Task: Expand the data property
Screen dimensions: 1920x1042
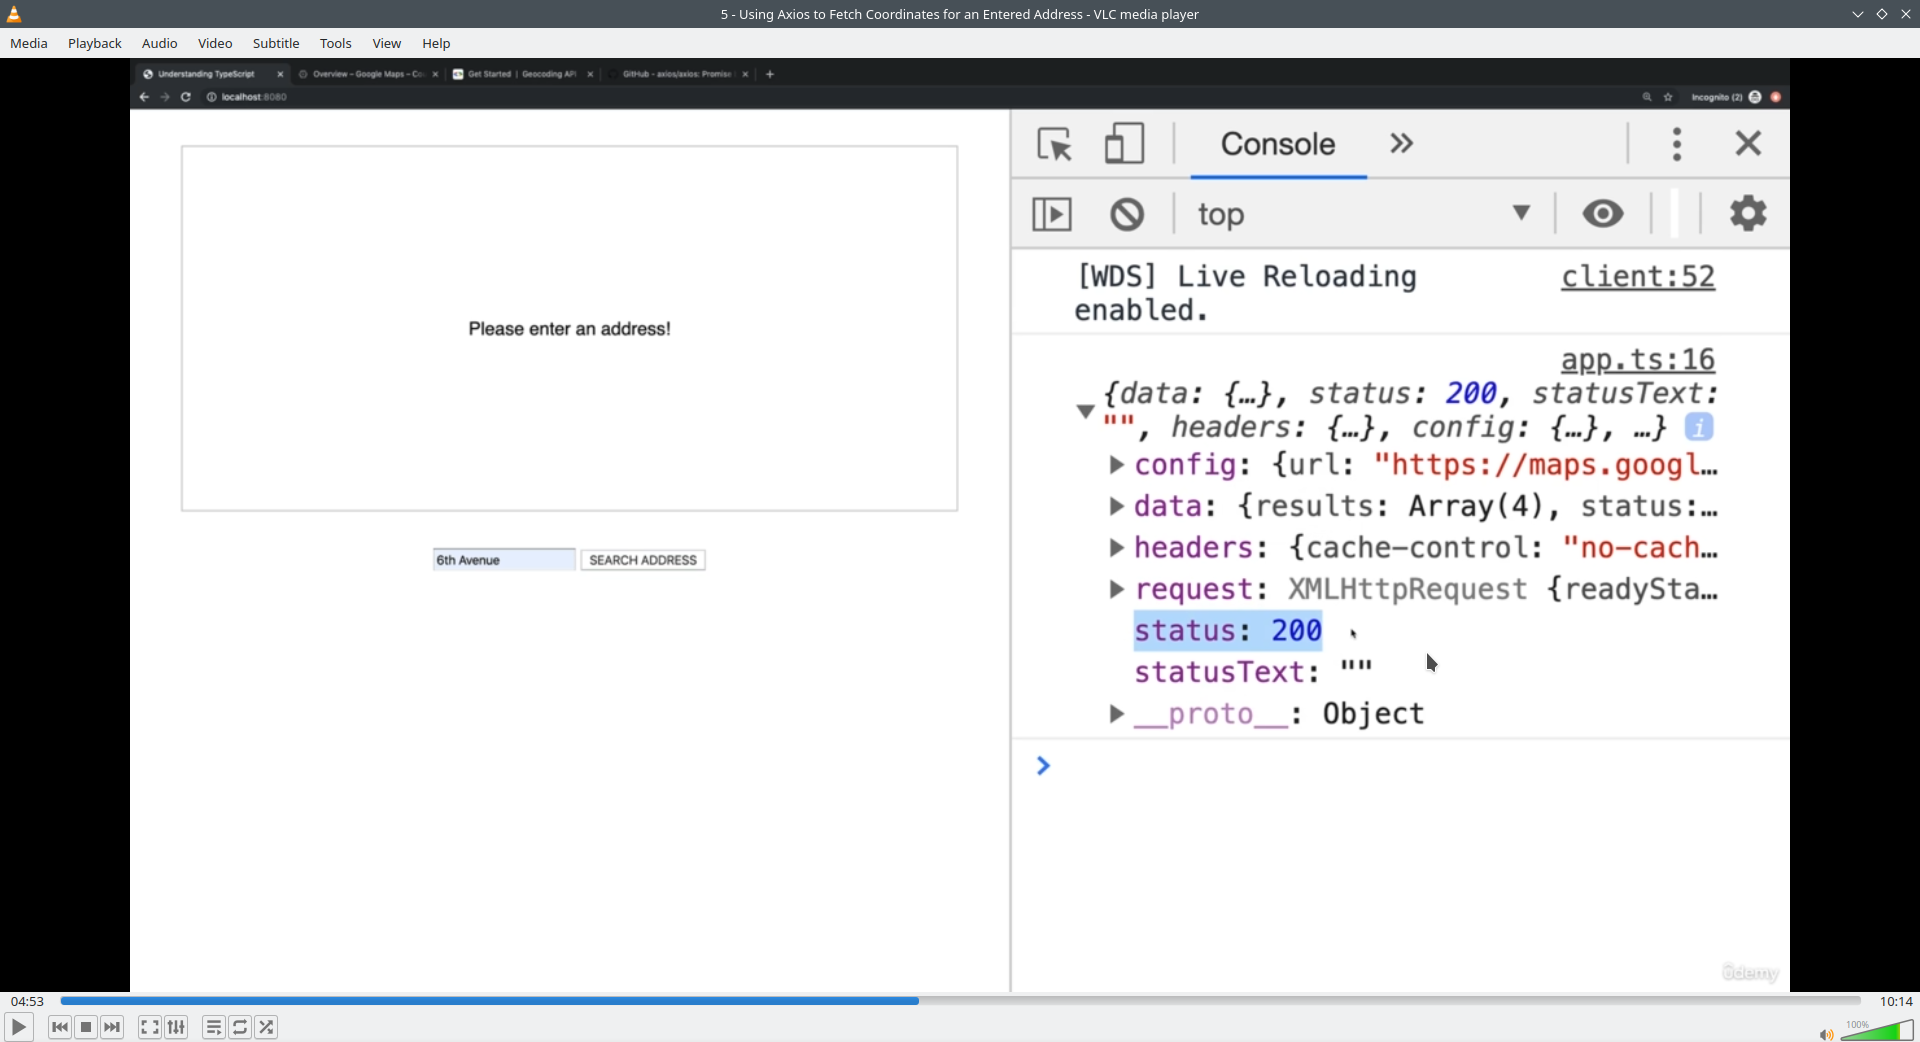Action: (x=1117, y=507)
